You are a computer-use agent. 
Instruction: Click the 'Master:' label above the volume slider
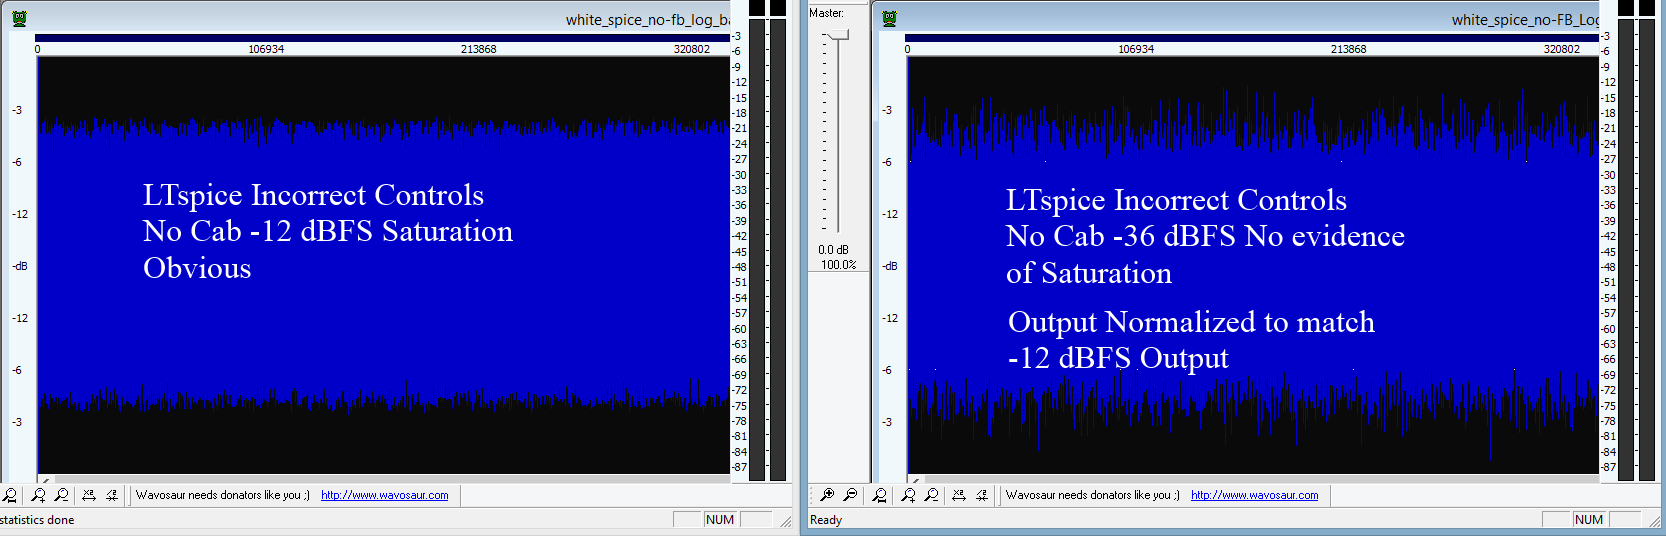click(x=826, y=13)
